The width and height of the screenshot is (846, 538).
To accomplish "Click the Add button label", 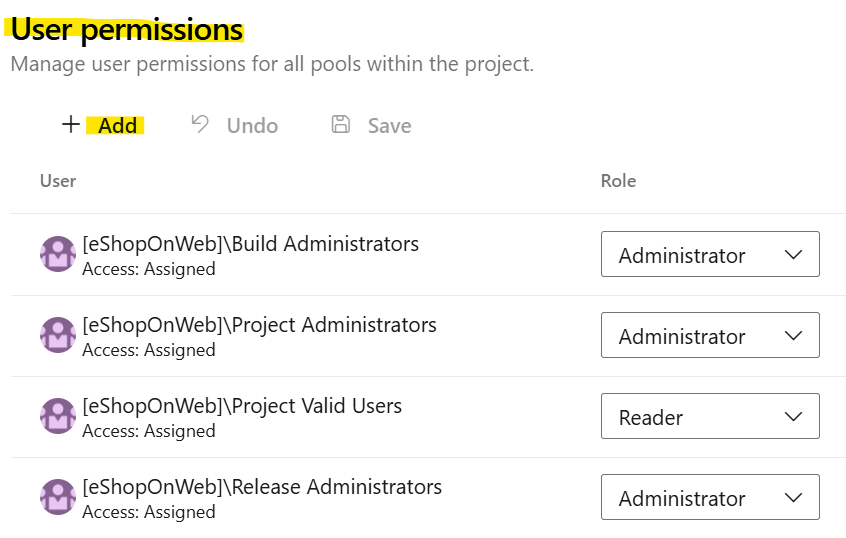I will pos(118,126).
